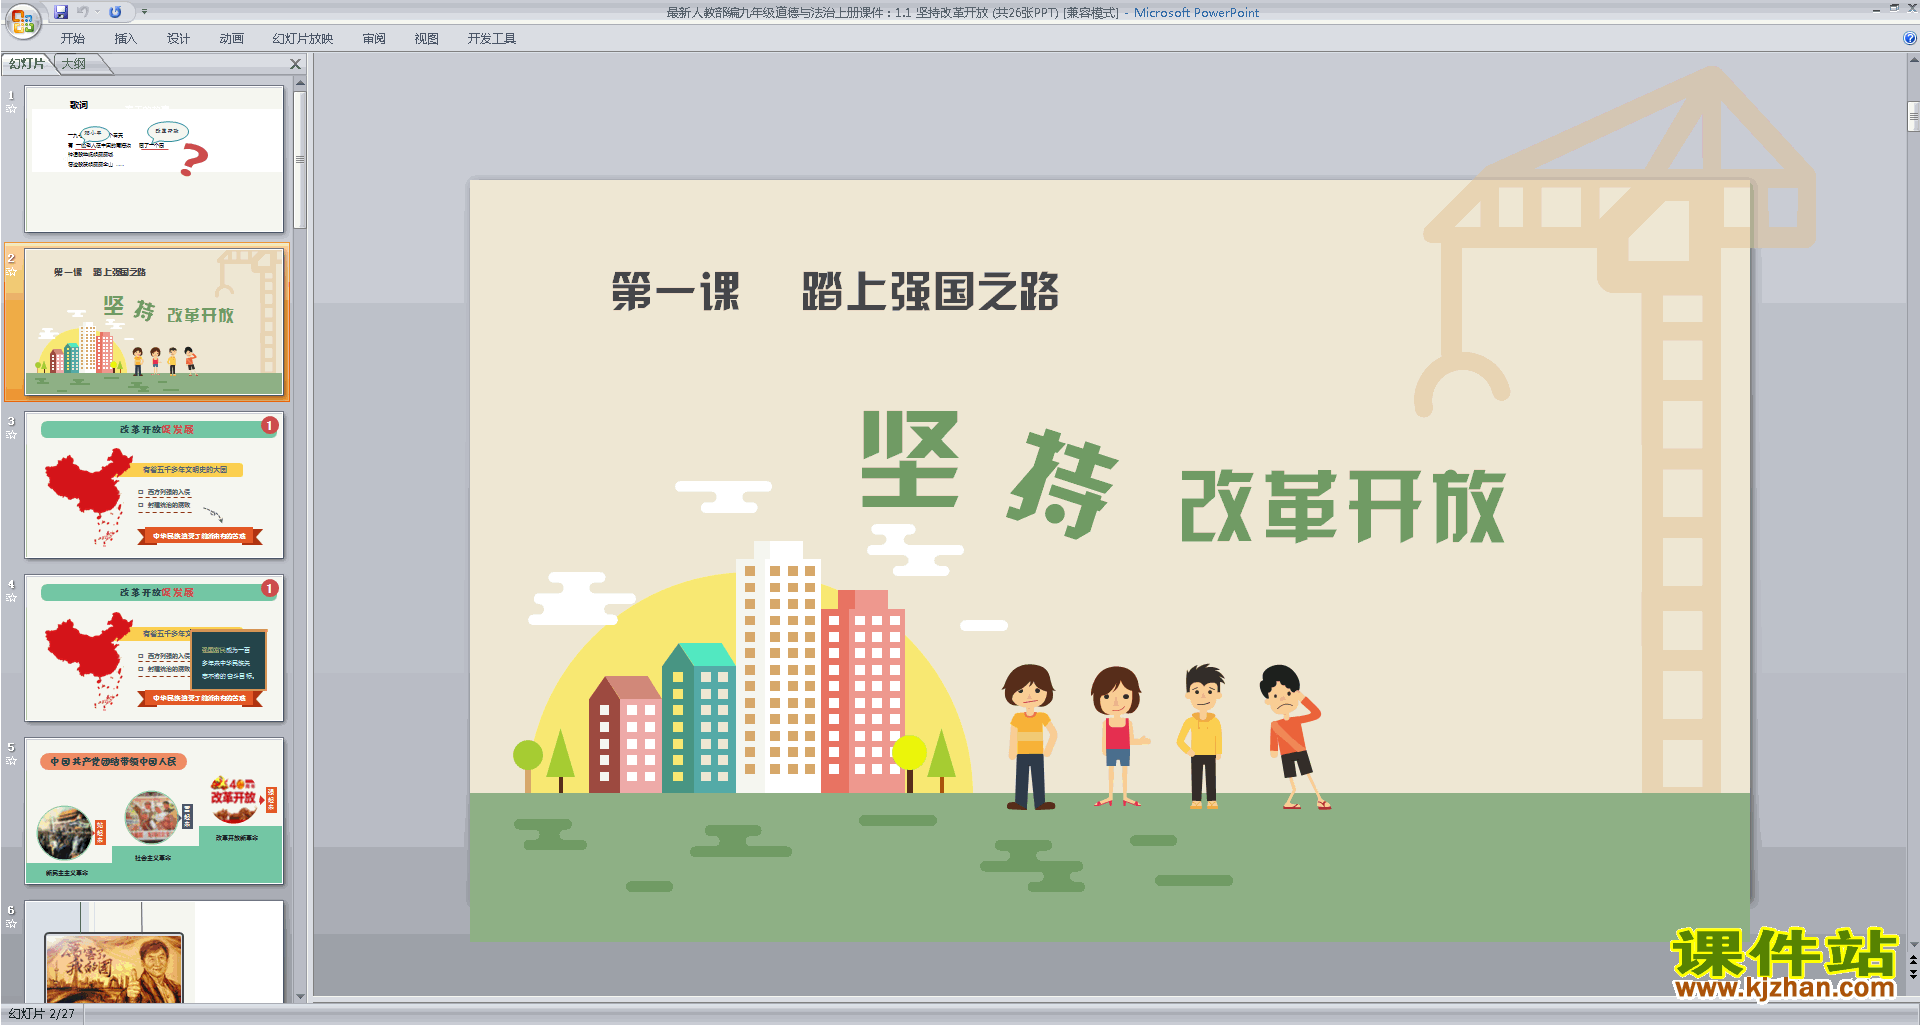The width and height of the screenshot is (1920, 1025).
Task: Click the Redo/Repeat arrow icon
Action: (115, 12)
